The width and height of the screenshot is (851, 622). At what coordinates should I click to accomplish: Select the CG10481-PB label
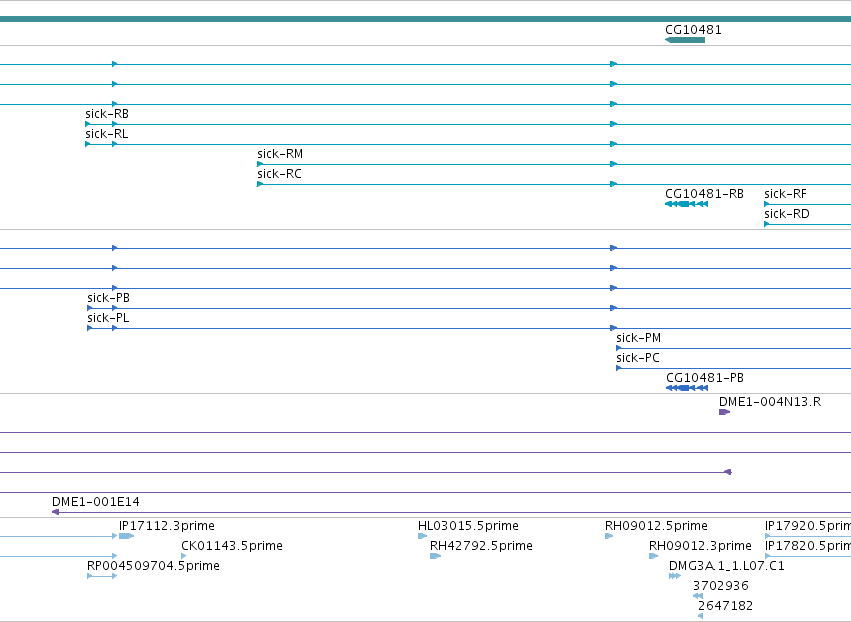[705, 378]
